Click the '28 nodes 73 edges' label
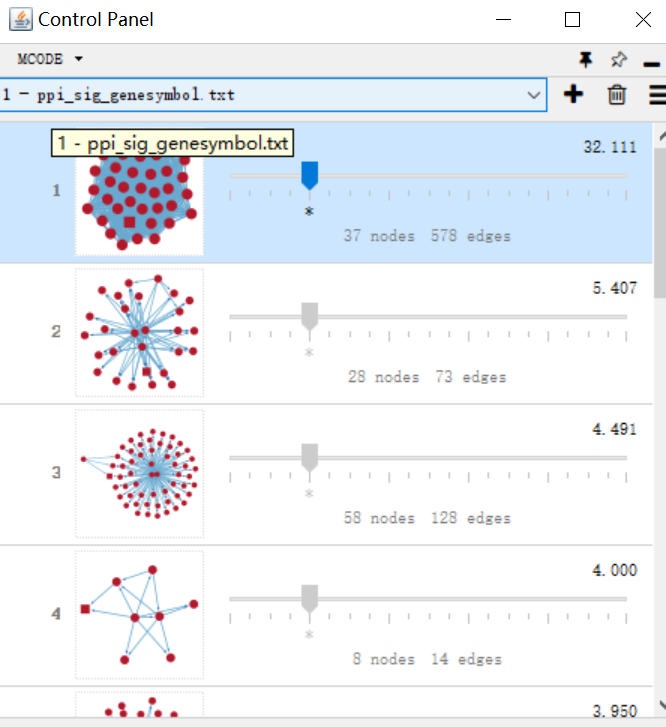This screenshot has width=666, height=727. [x=427, y=376]
